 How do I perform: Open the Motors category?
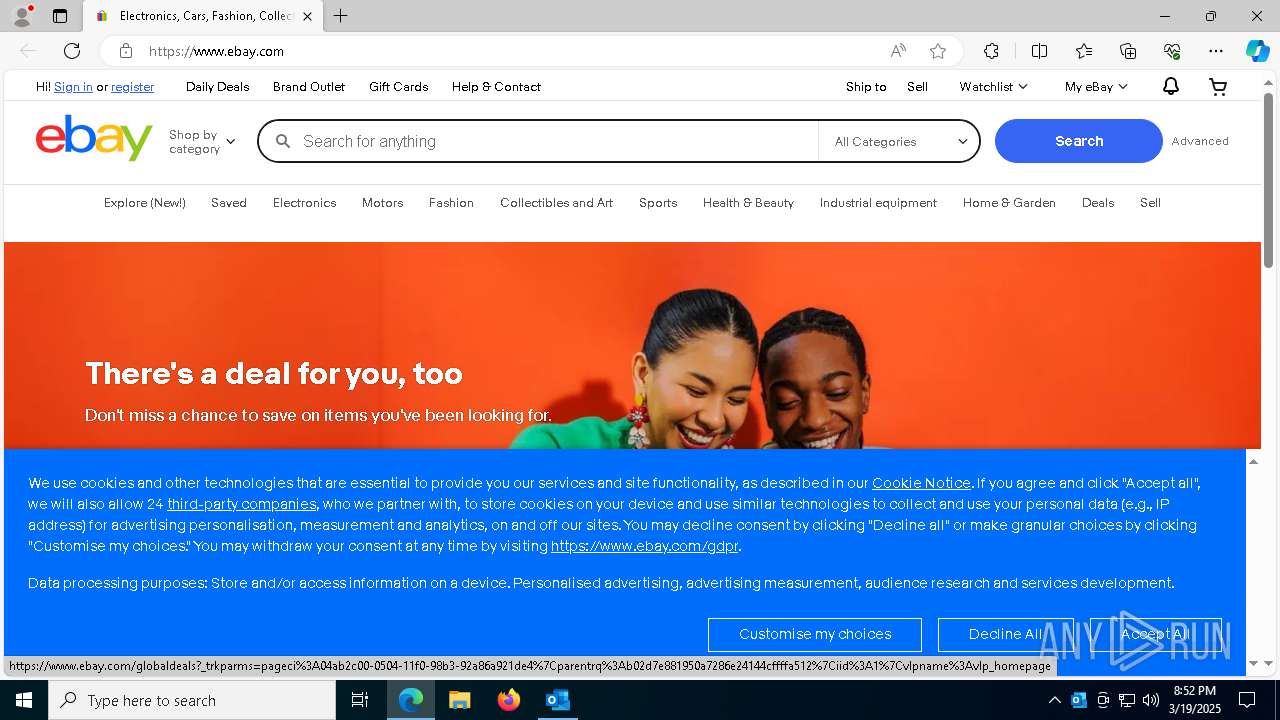382,203
